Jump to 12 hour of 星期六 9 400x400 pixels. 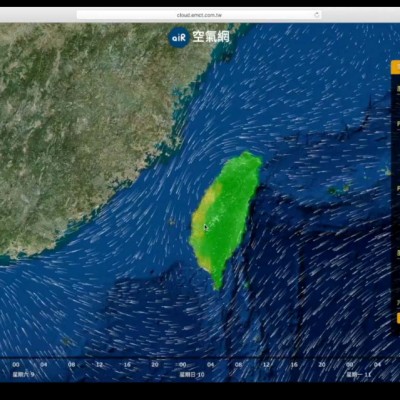(99, 365)
